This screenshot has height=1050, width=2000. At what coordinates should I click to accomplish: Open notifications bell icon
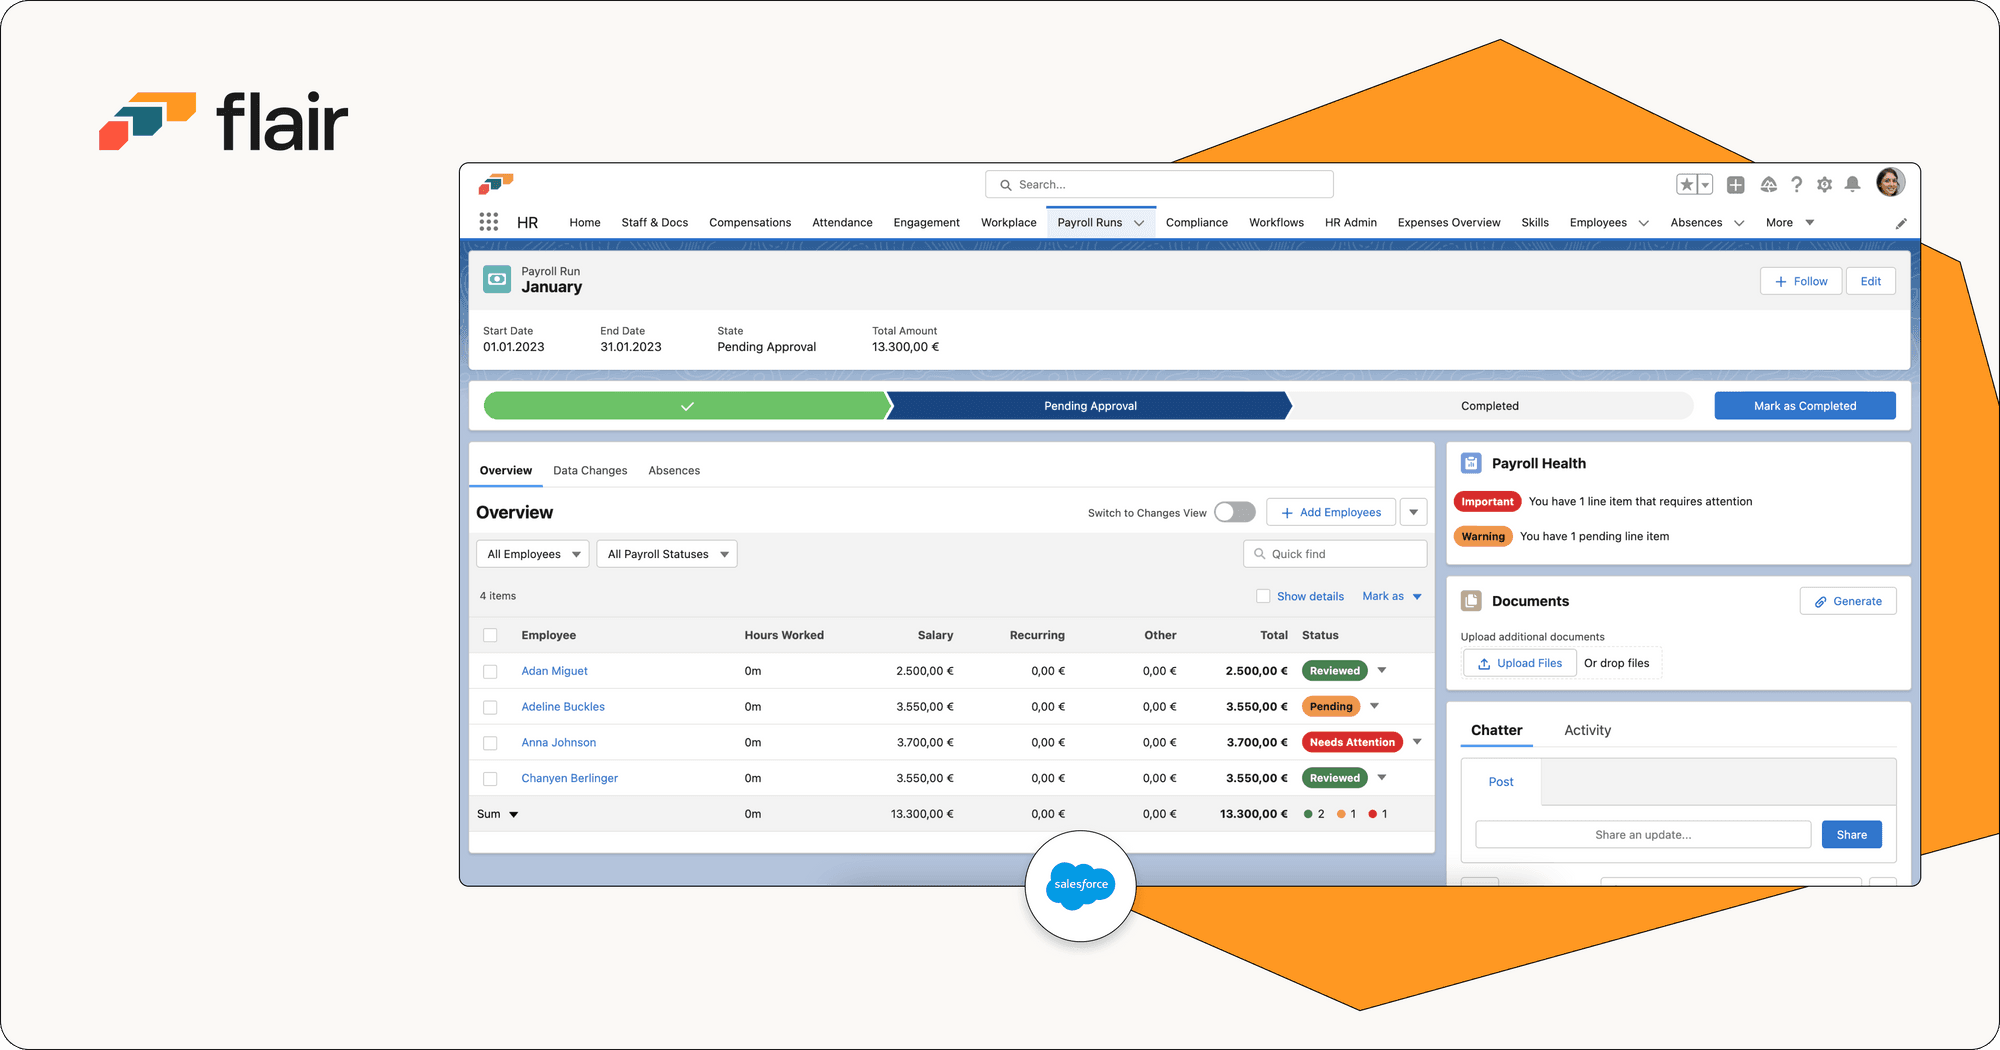click(x=1852, y=184)
